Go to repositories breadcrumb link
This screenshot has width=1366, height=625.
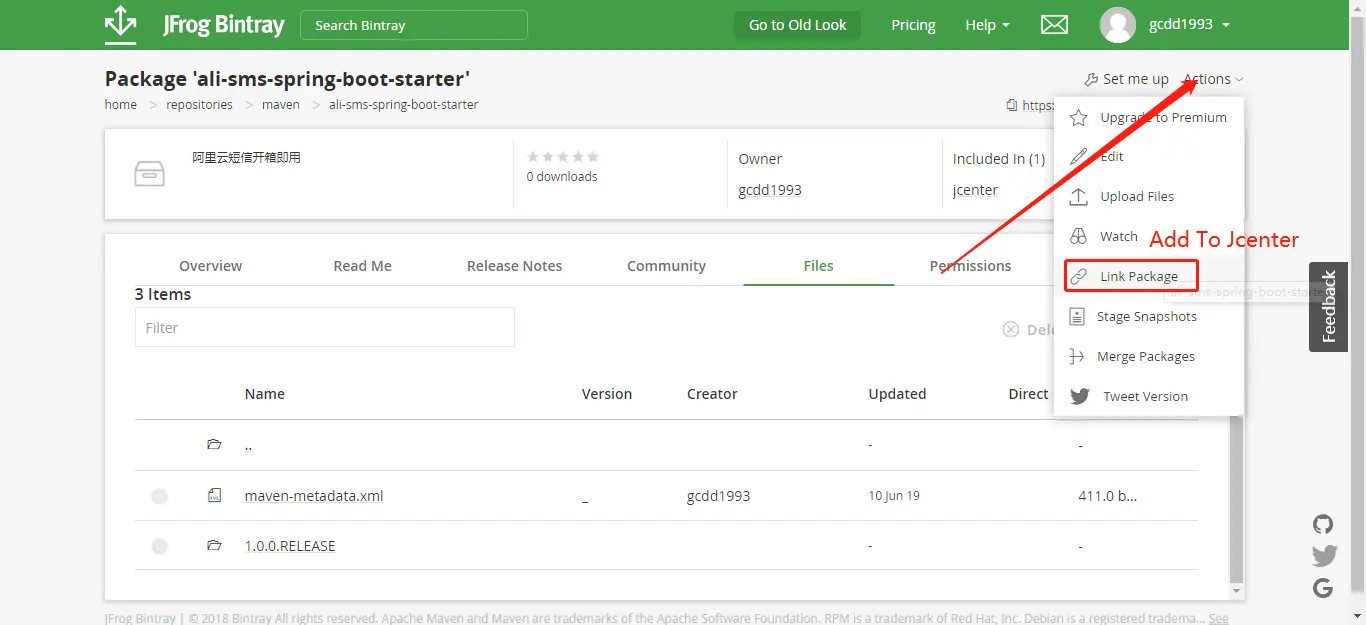pos(199,105)
